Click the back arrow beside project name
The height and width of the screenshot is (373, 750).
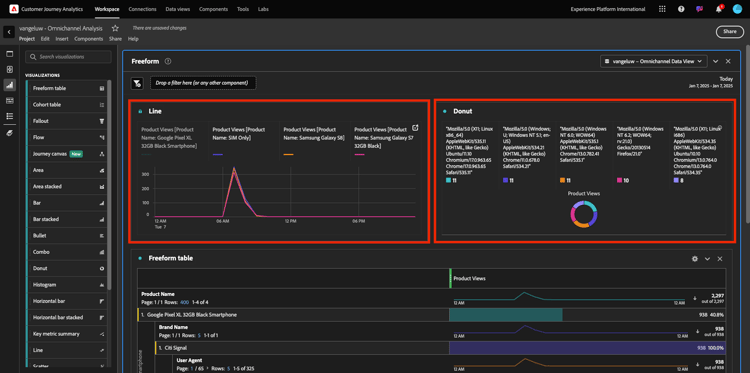click(9, 32)
